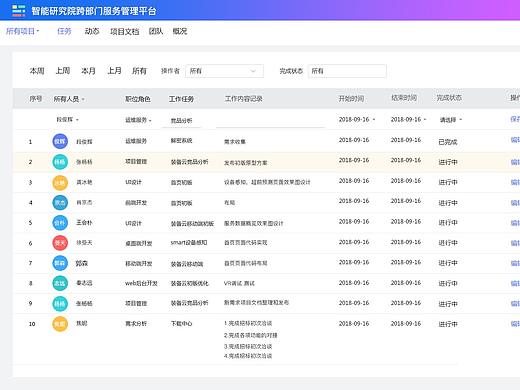Click the 前端开发 role in row 4
The image size is (520, 390).
[136, 203]
